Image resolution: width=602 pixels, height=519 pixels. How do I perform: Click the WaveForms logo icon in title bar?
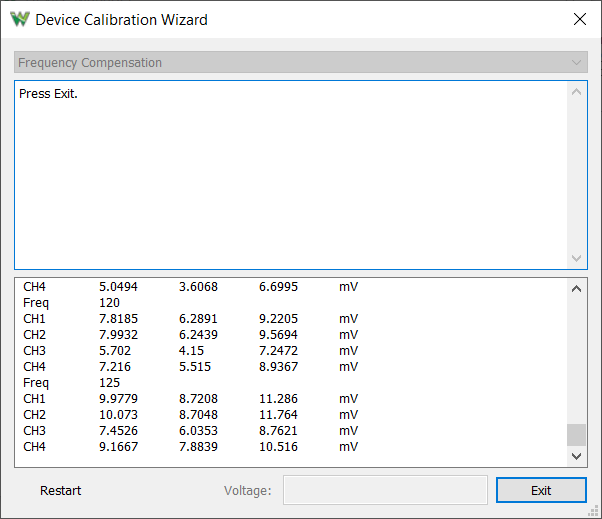point(20,19)
